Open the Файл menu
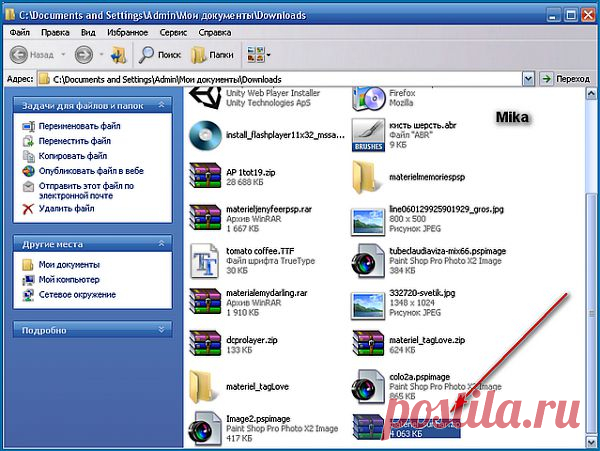The width and height of the screenshot is (600, 451). [x=20, y=32]
